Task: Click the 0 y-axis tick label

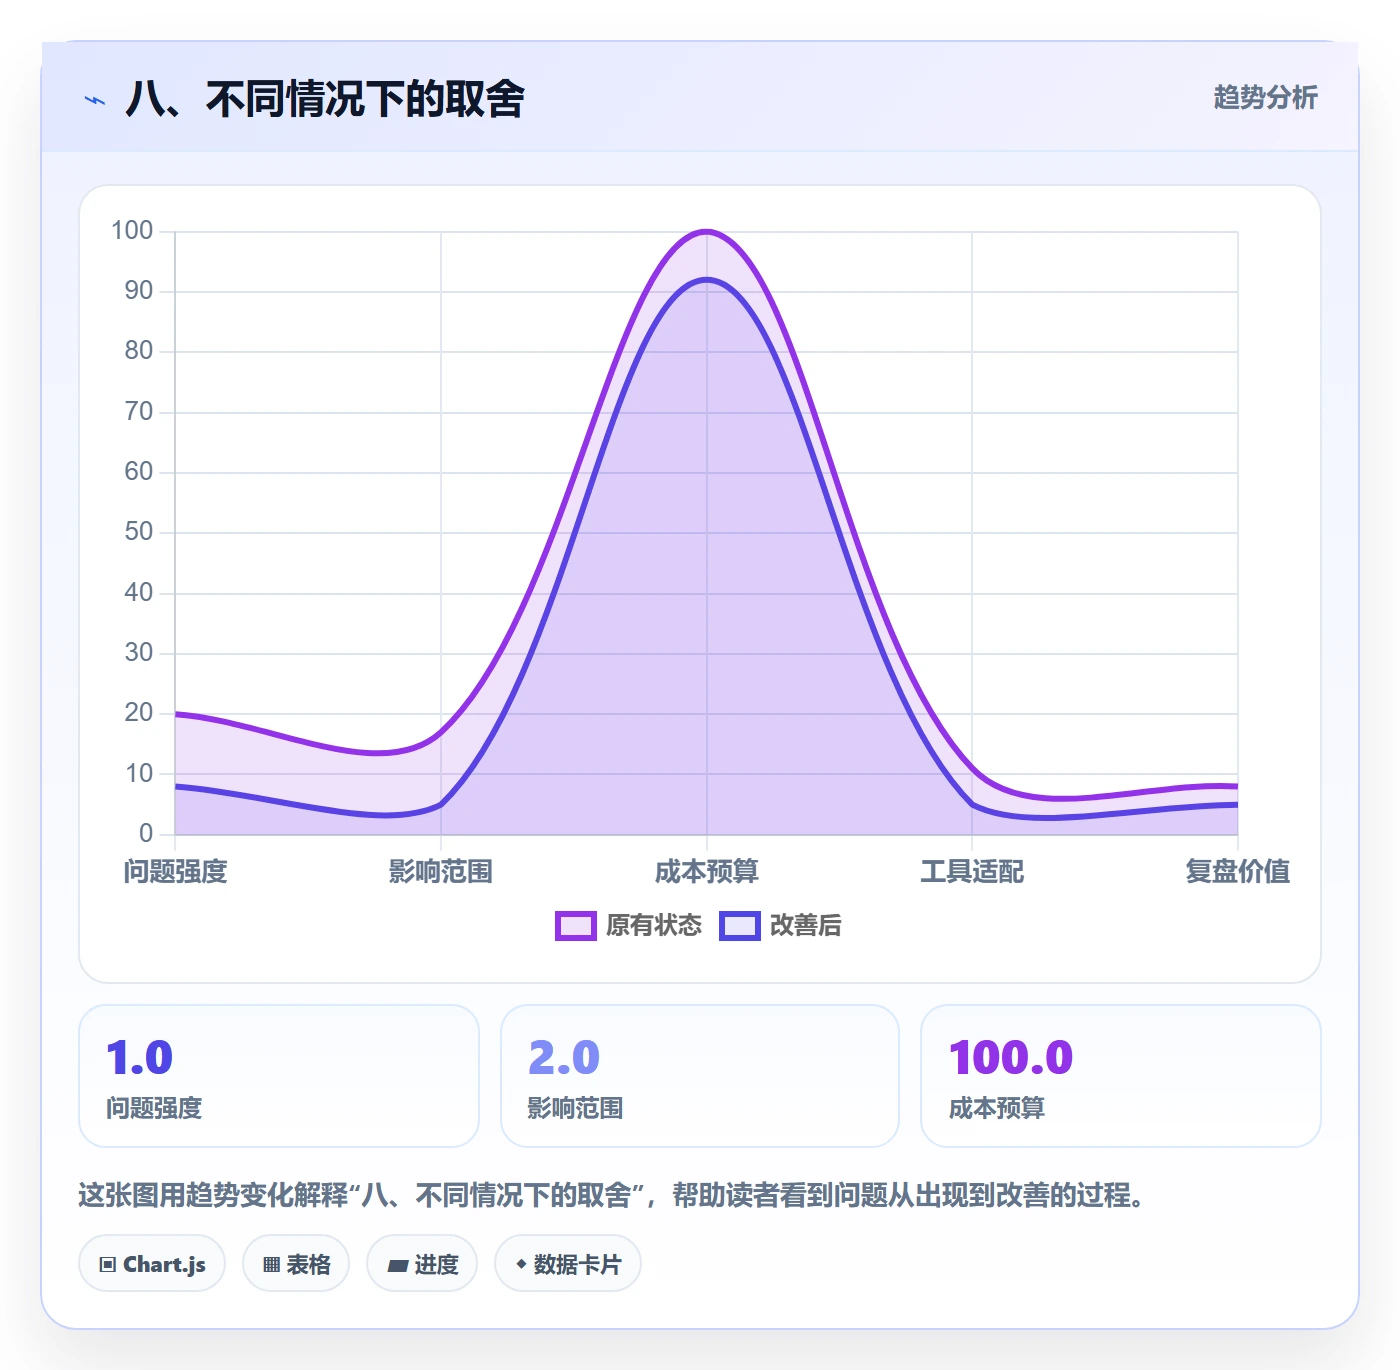Action: (146, 833)
